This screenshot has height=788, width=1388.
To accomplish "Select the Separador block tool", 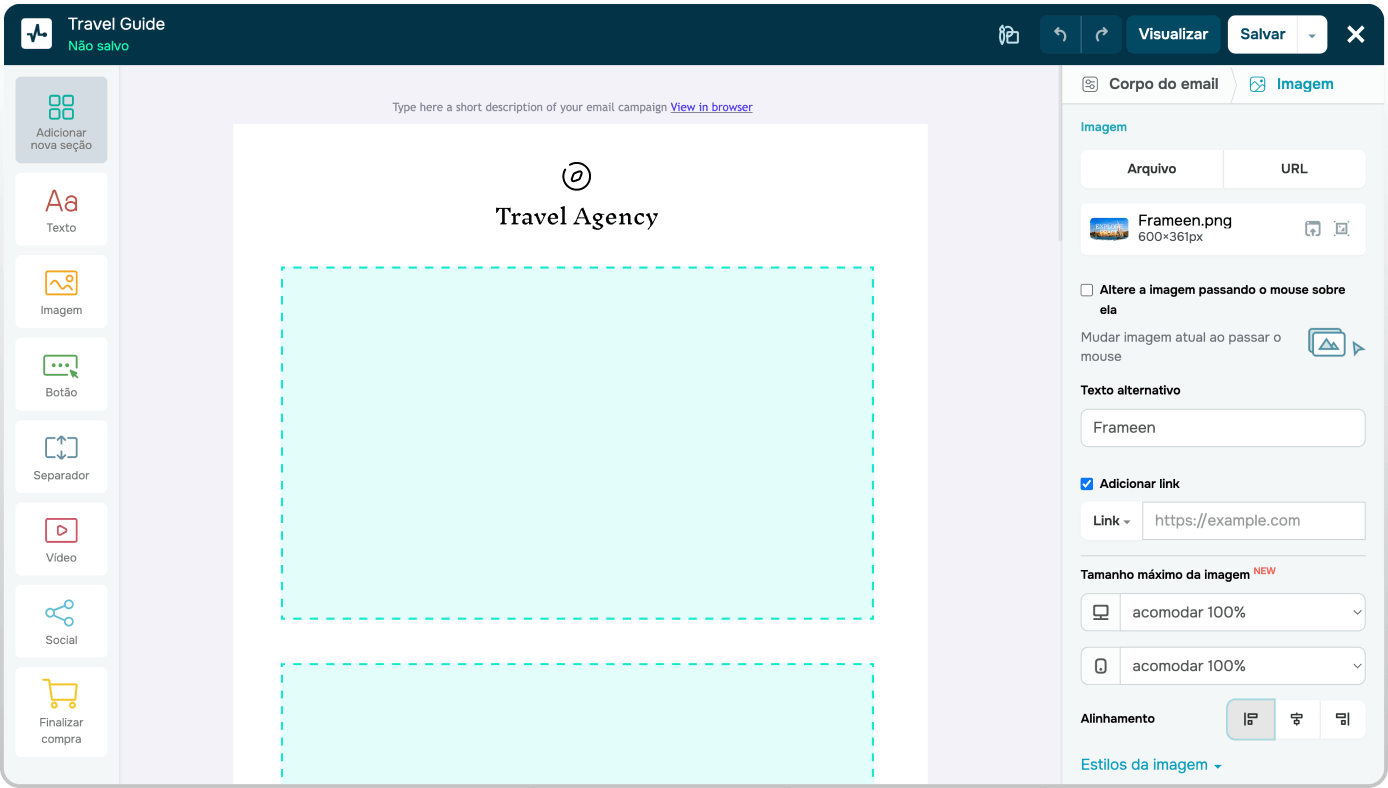I will pos(61,457).
